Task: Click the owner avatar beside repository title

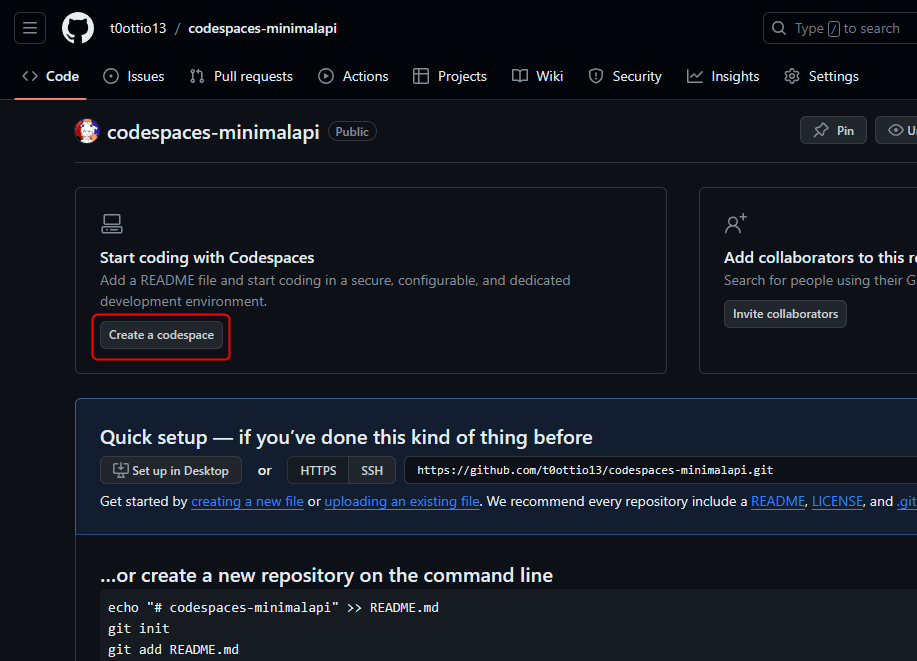Action: (87, 131)
